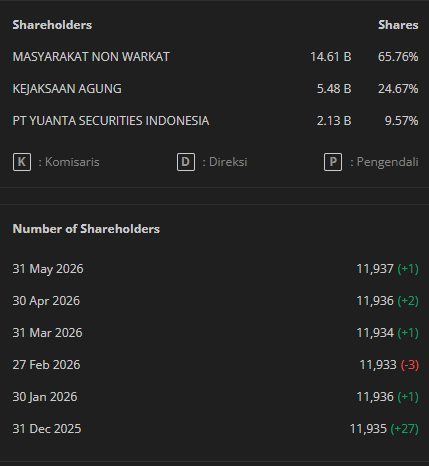Click the Pengendali legend label
The height and width of the screenshot is (466, 429).
click(x=387, y=162)
